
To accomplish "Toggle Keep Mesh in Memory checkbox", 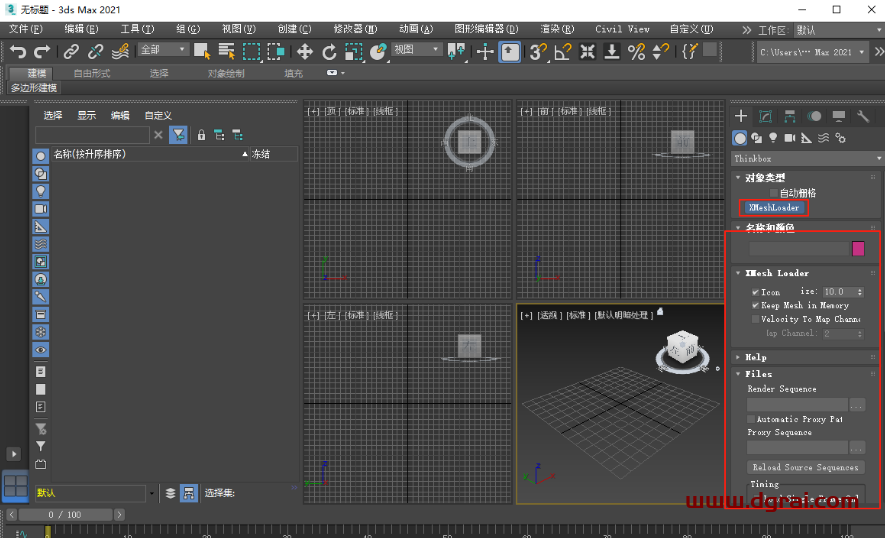I will pos(755,305).
